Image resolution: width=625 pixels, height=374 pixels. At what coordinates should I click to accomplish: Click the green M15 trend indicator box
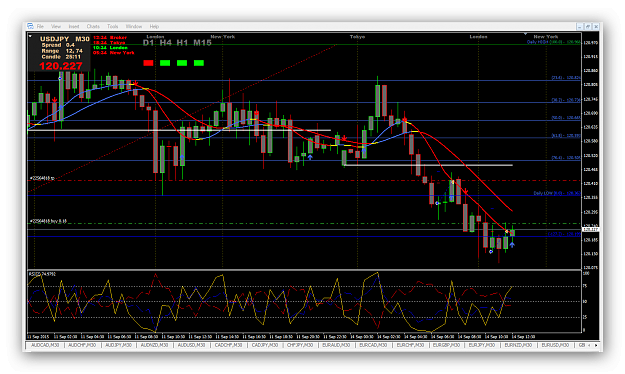(x=199, y=63)
